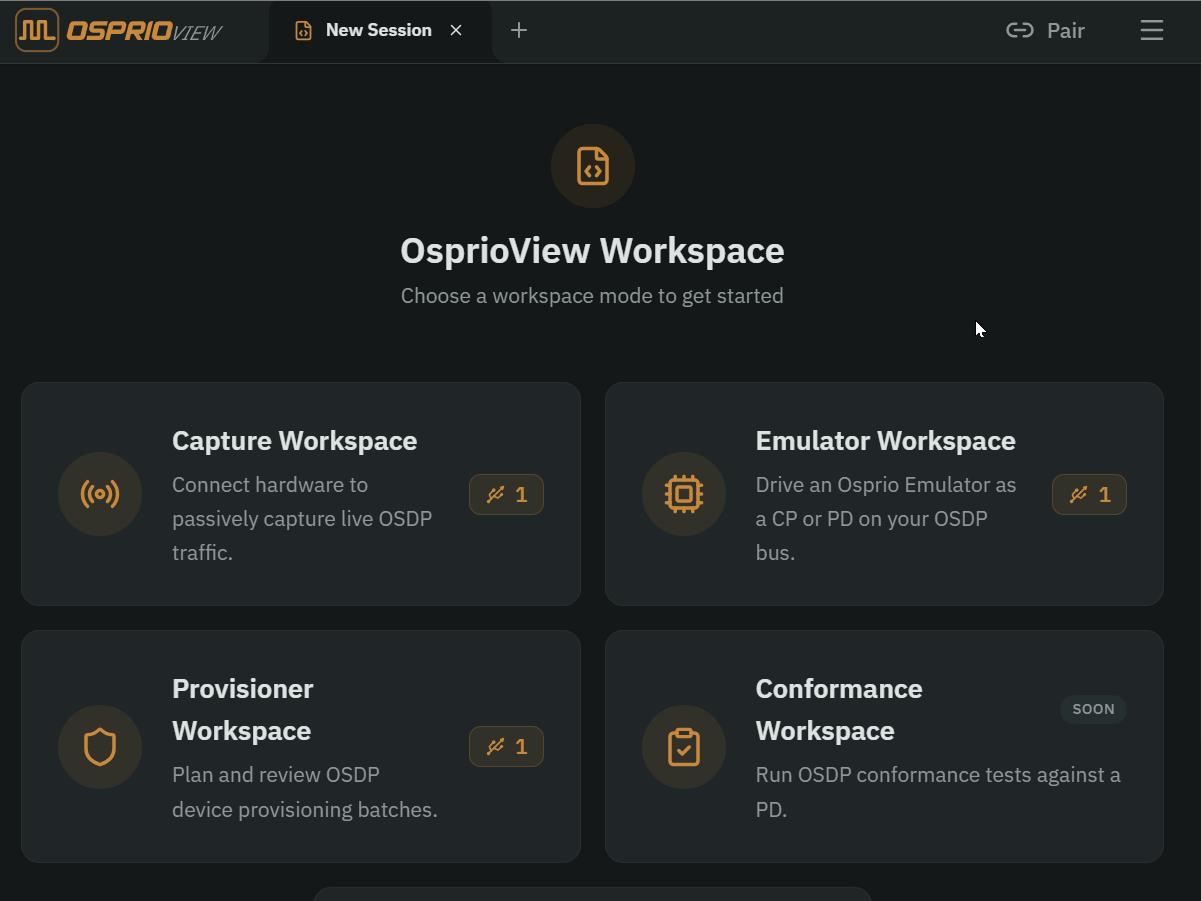Click the Provisioner Workspace device count badge
1201x901 pixels.
point(506,746)
